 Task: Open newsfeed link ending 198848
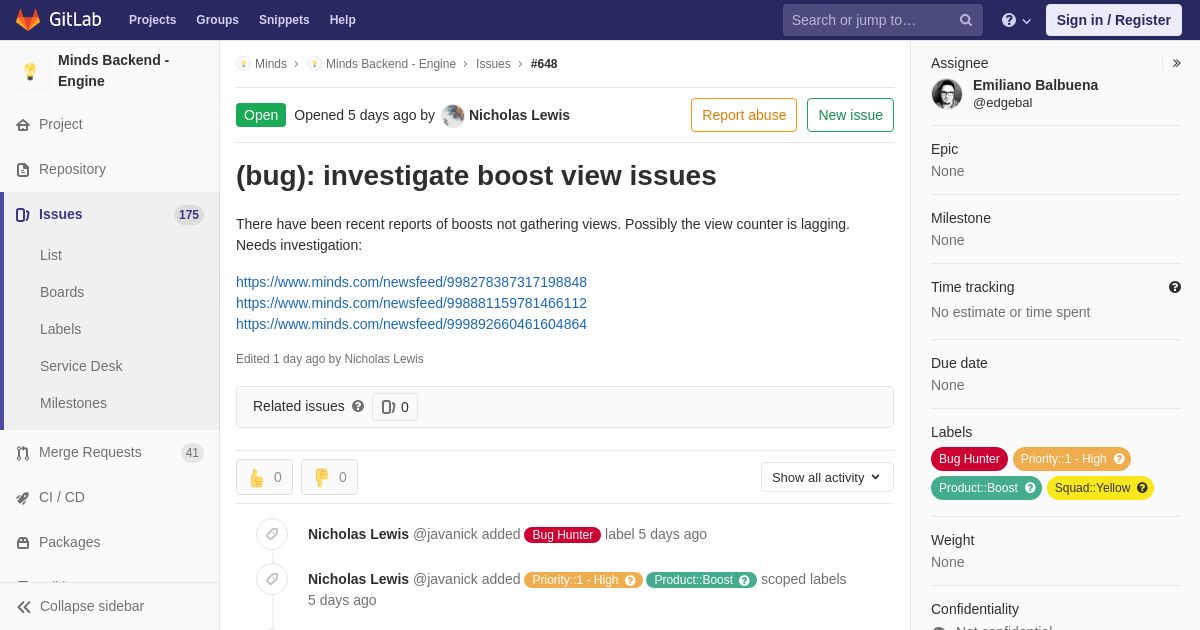[x=411, y=282]
